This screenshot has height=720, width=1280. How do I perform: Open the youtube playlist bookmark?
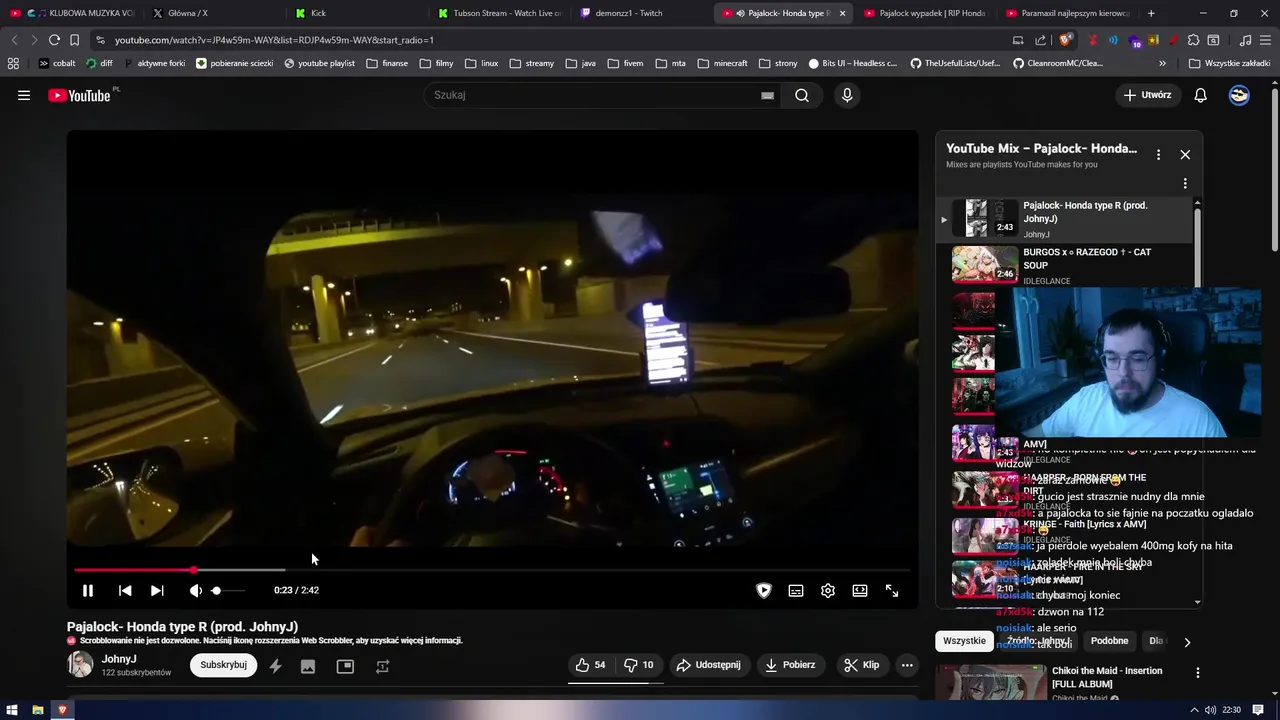pyautogui.click(x=319, y=63)
